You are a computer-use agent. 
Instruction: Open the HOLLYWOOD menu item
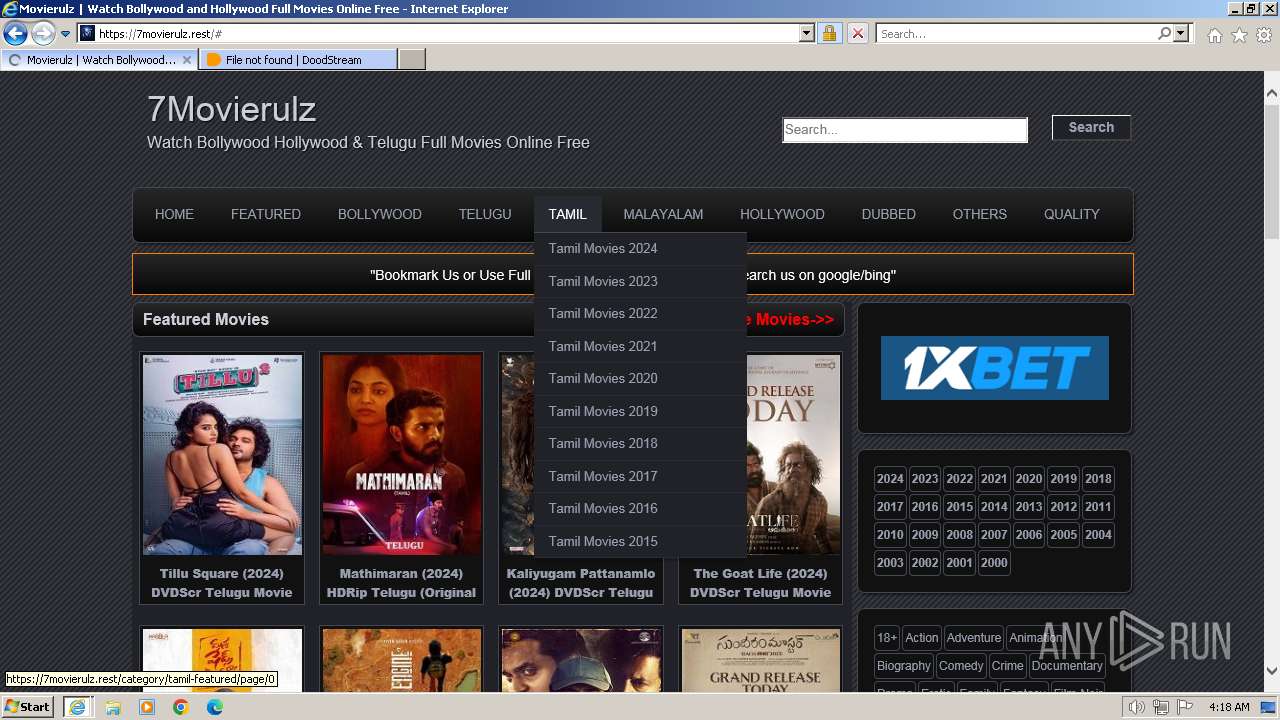782,214
